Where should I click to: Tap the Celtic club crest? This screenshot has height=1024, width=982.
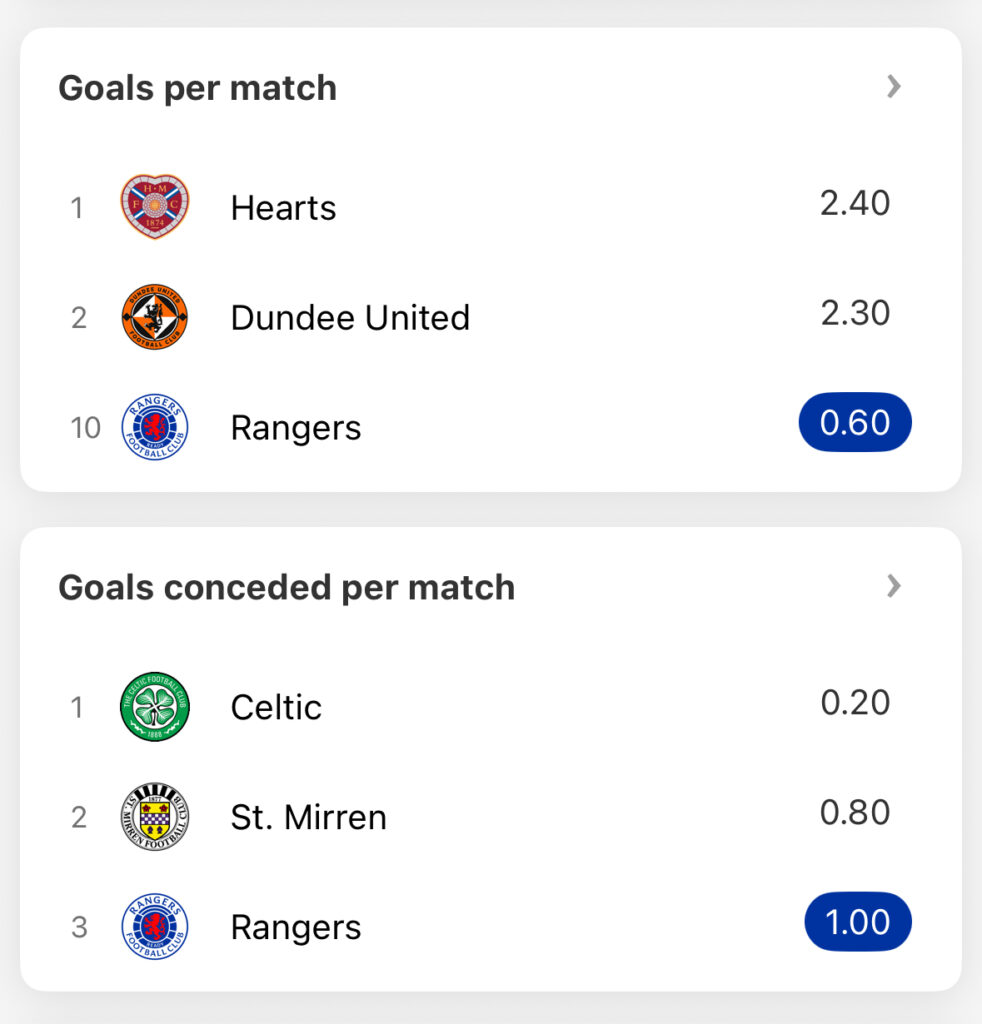pos(155,707)
